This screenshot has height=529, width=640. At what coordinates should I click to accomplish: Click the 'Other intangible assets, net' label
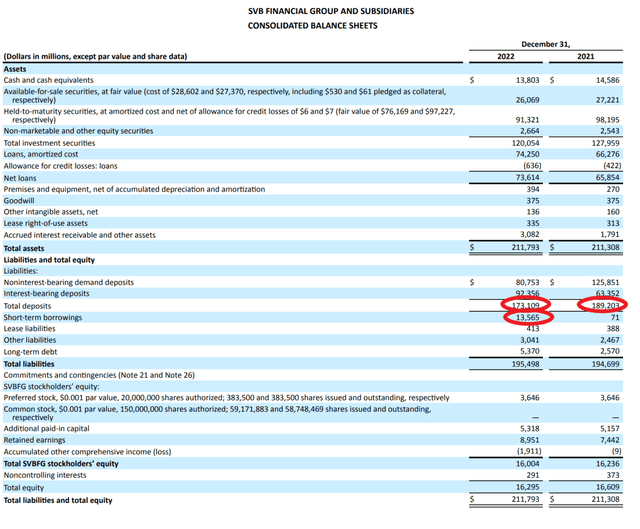click(x=51, y=212)
